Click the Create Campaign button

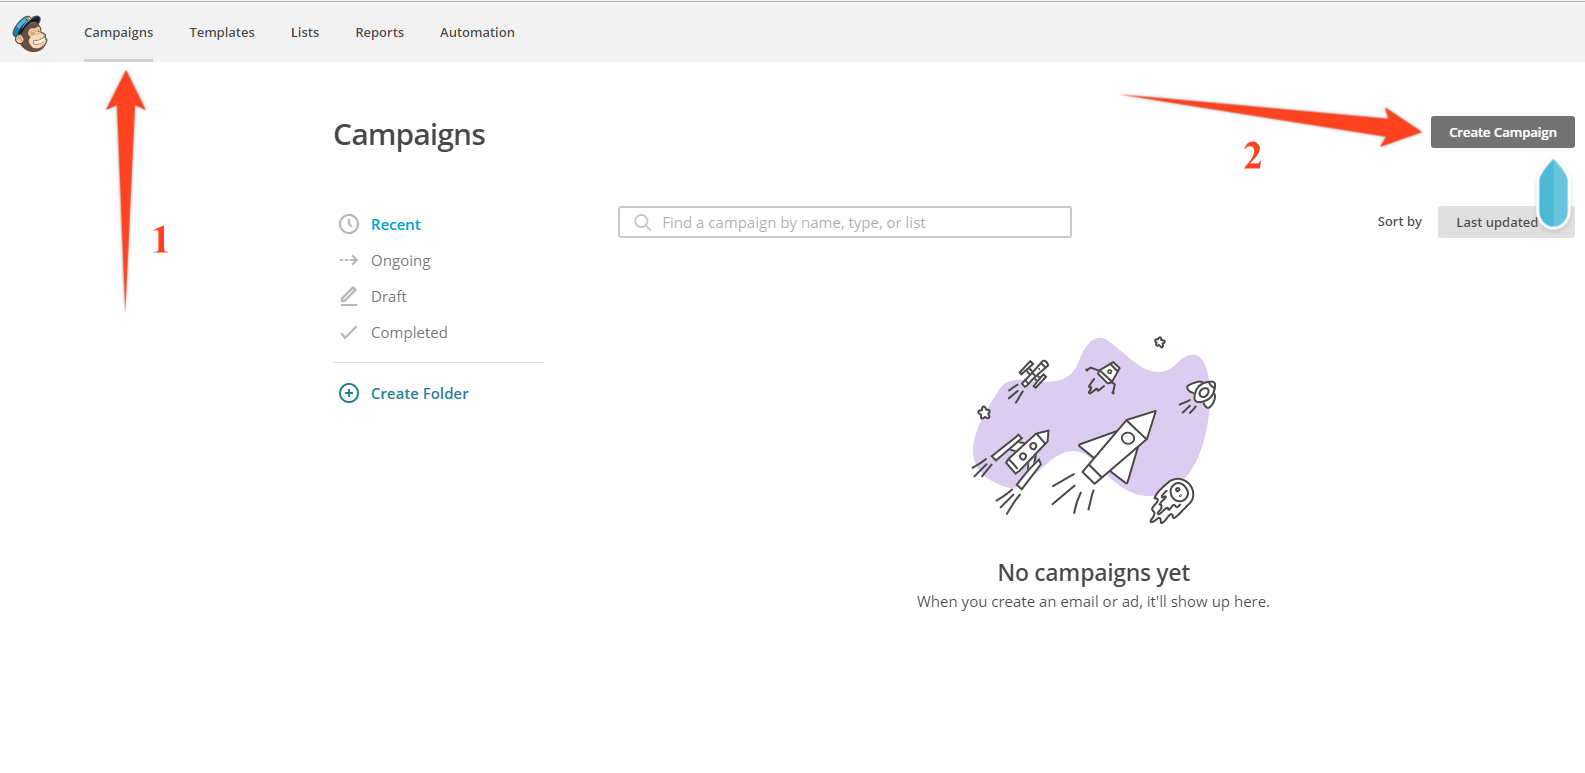click(x=1502, y=132)
